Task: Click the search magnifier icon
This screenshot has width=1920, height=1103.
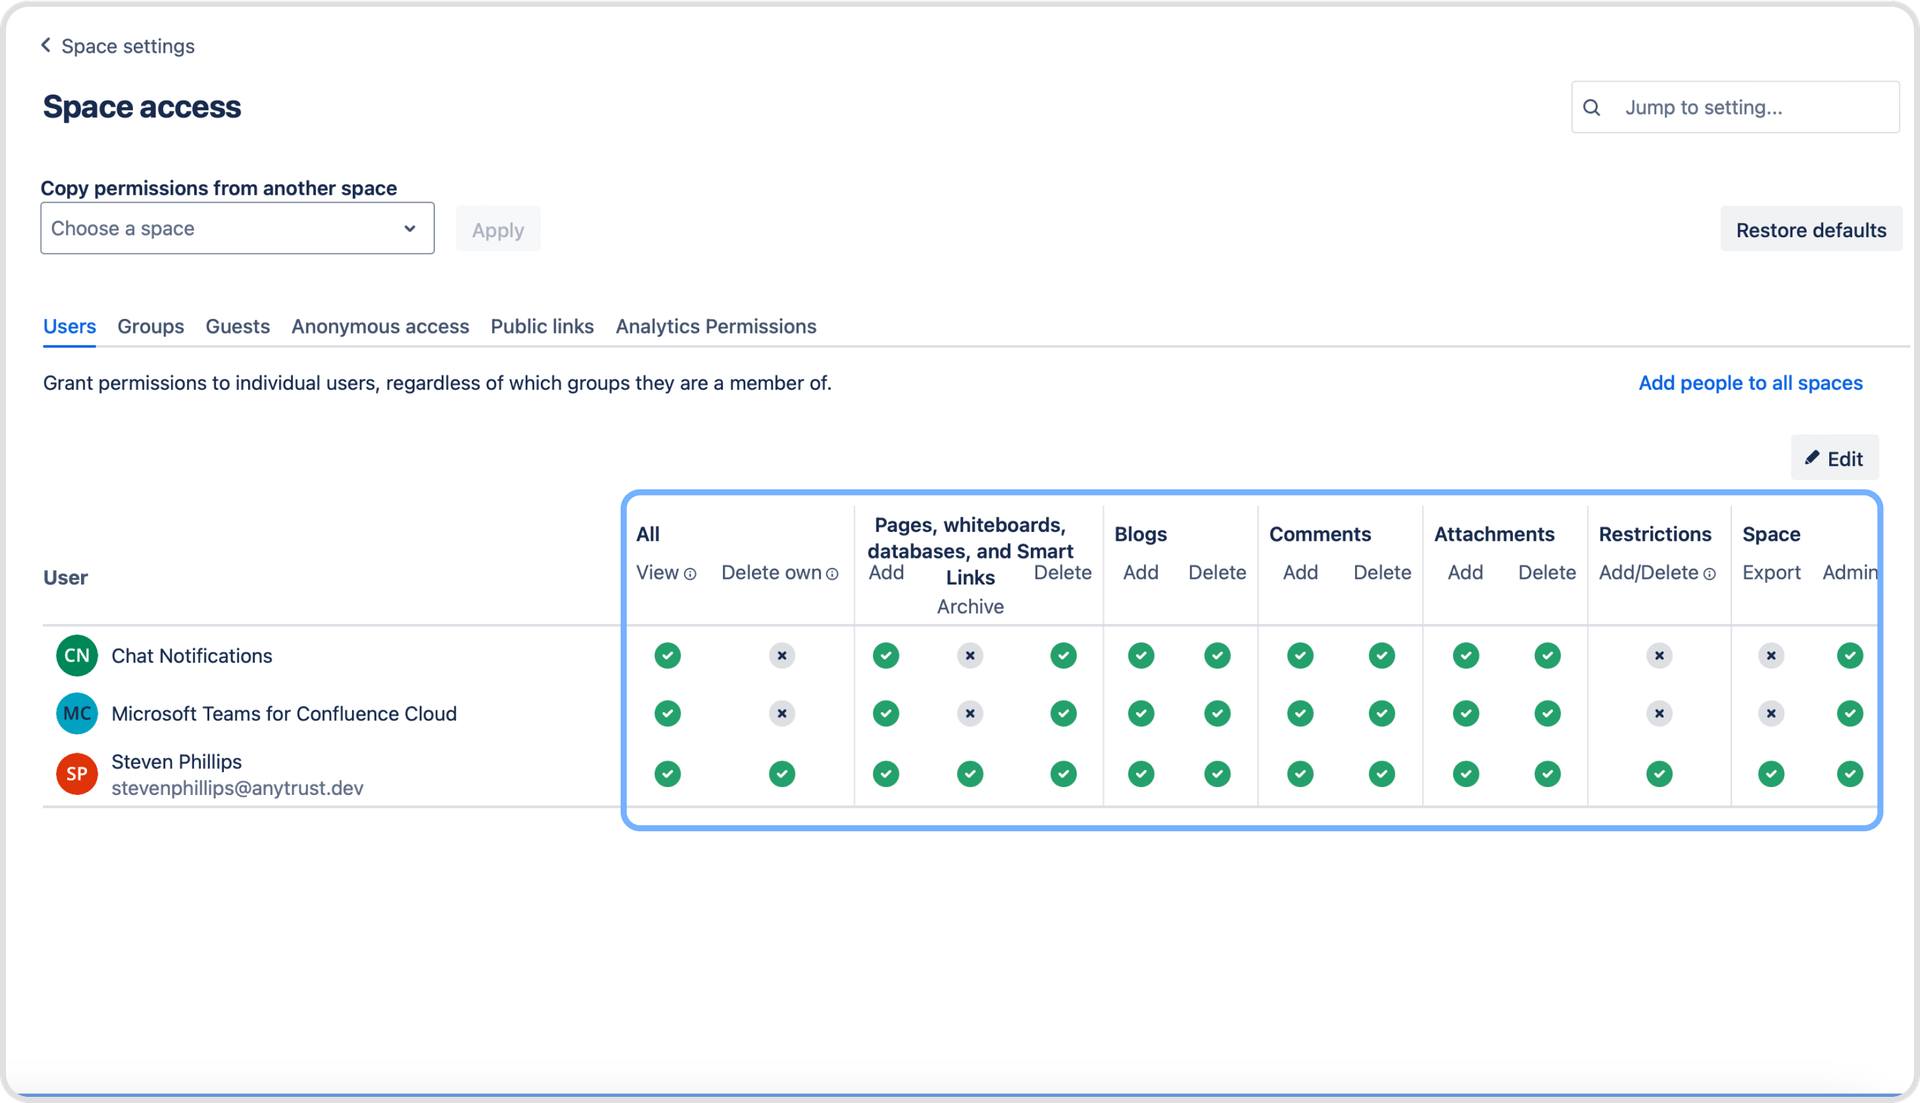Action: coord(1592,108)
